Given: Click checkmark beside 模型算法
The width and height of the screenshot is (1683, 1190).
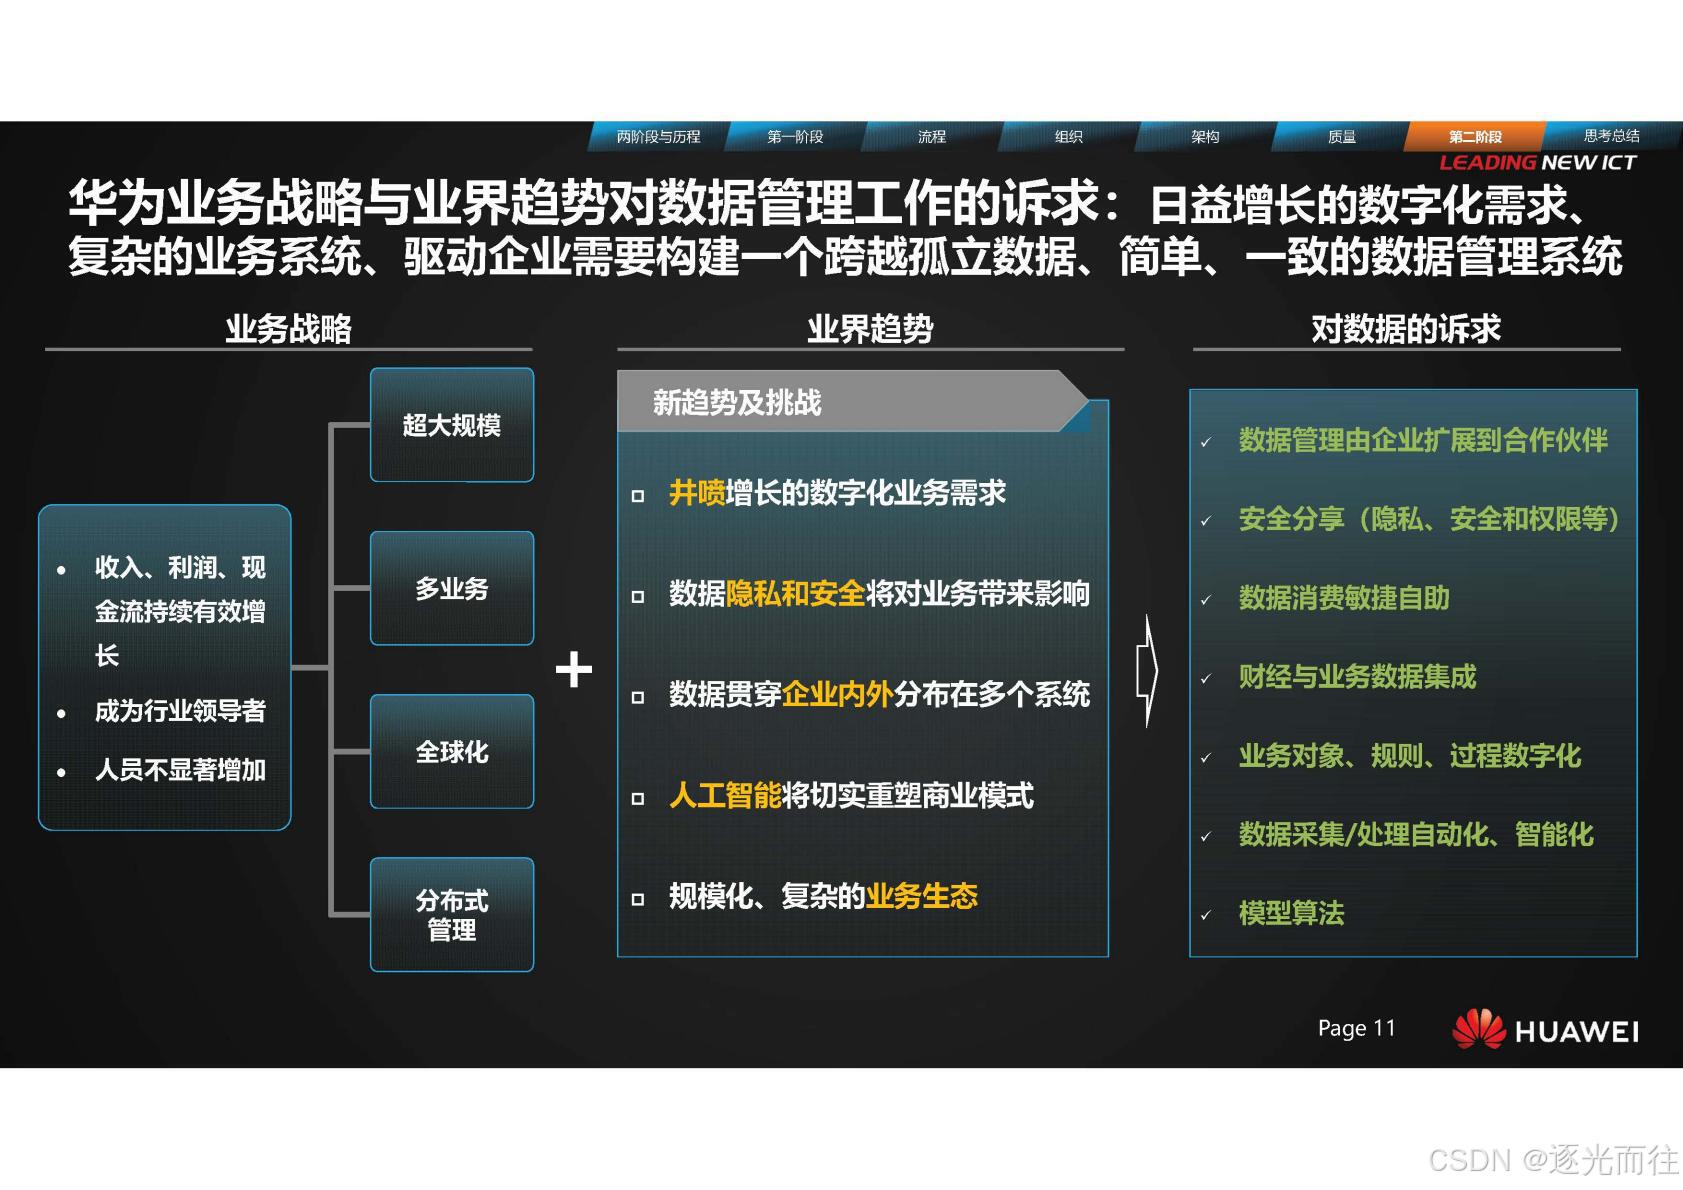Looking at the screenshot, I should coord(1206,915).
